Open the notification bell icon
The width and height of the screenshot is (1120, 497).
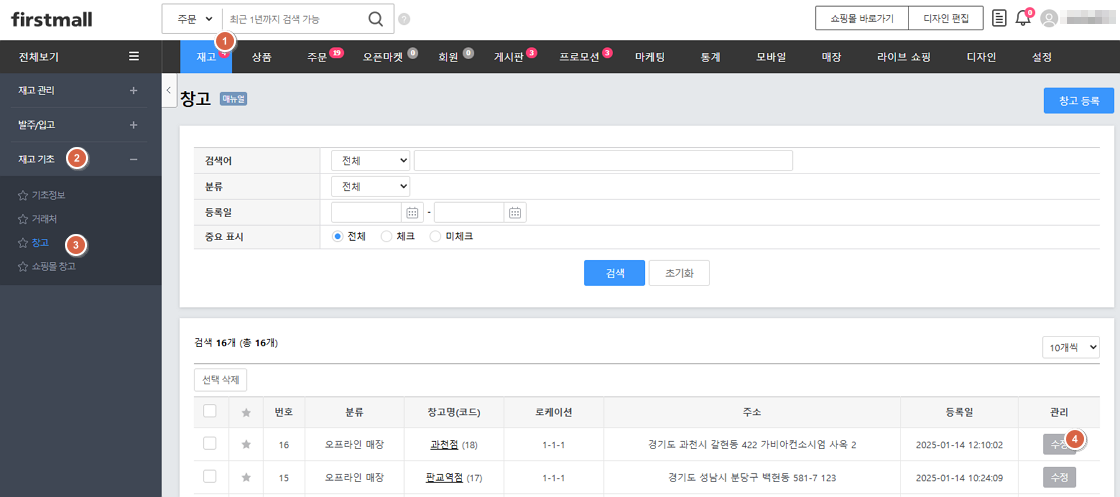[1022, 18]
